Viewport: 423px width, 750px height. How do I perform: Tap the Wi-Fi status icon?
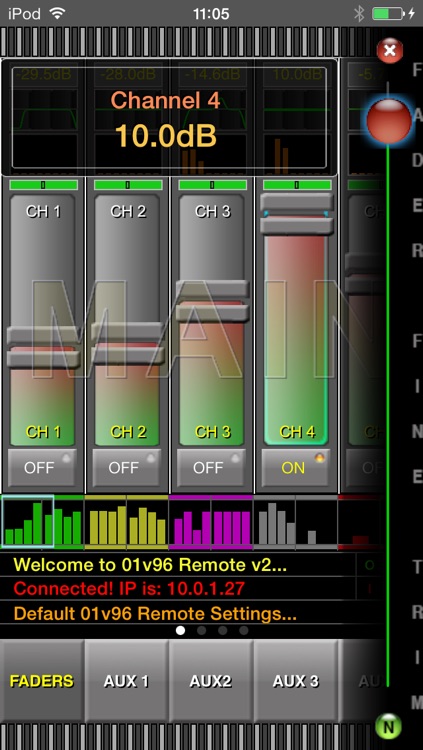pyautogui.click(x=57, y=13)
